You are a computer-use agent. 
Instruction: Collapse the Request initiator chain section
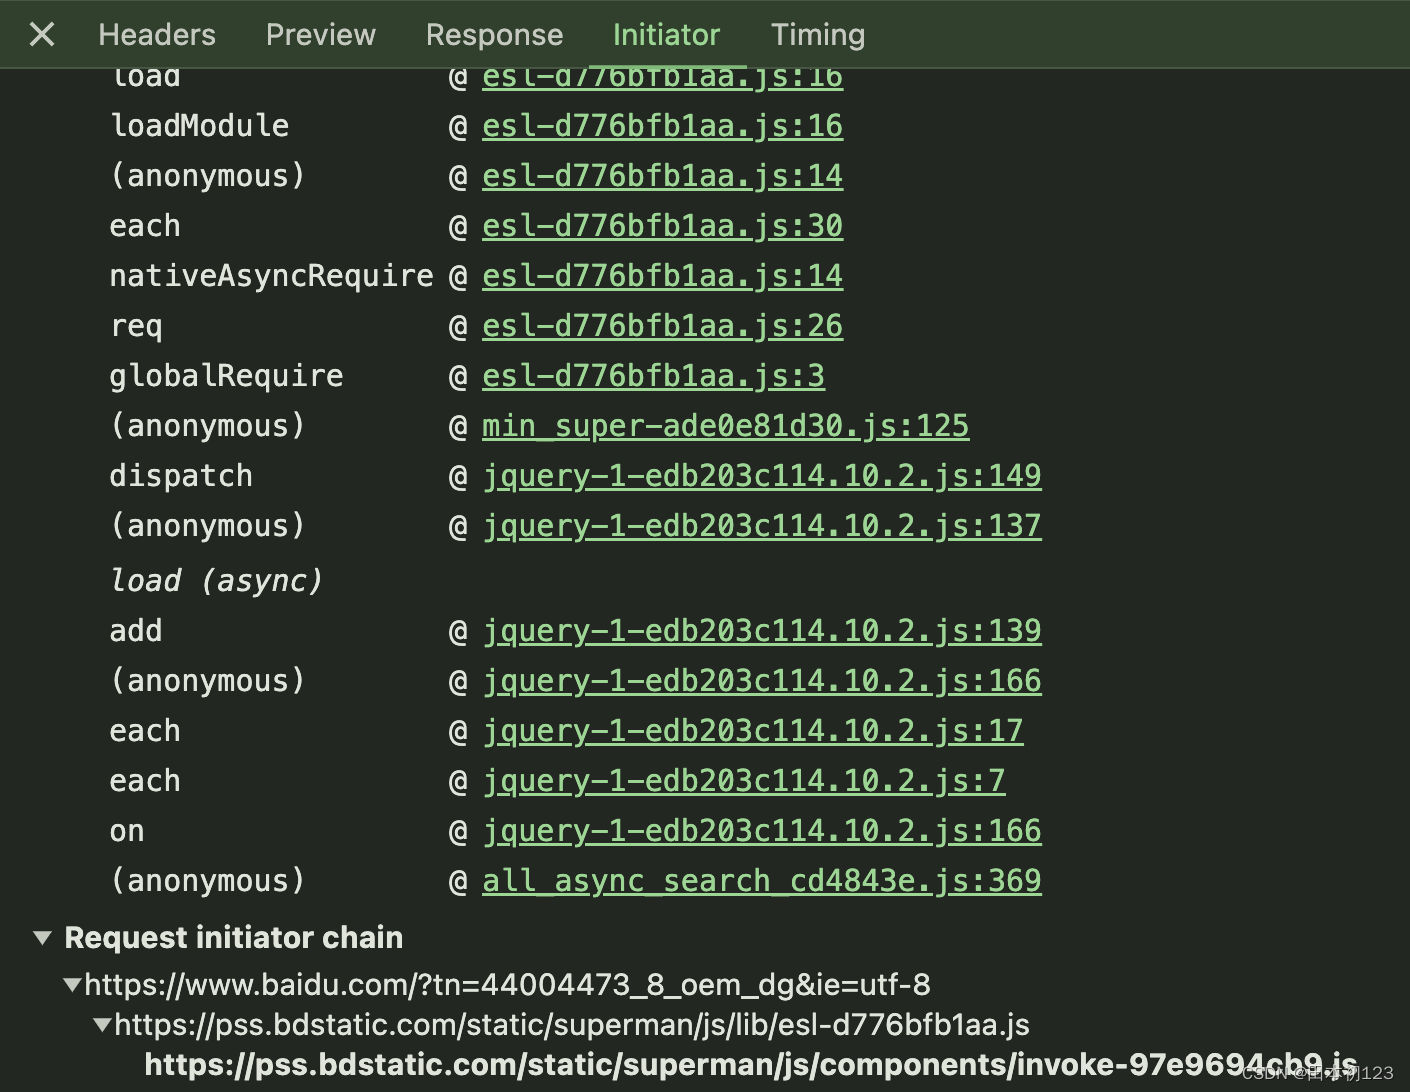click(x=42, y=938)
